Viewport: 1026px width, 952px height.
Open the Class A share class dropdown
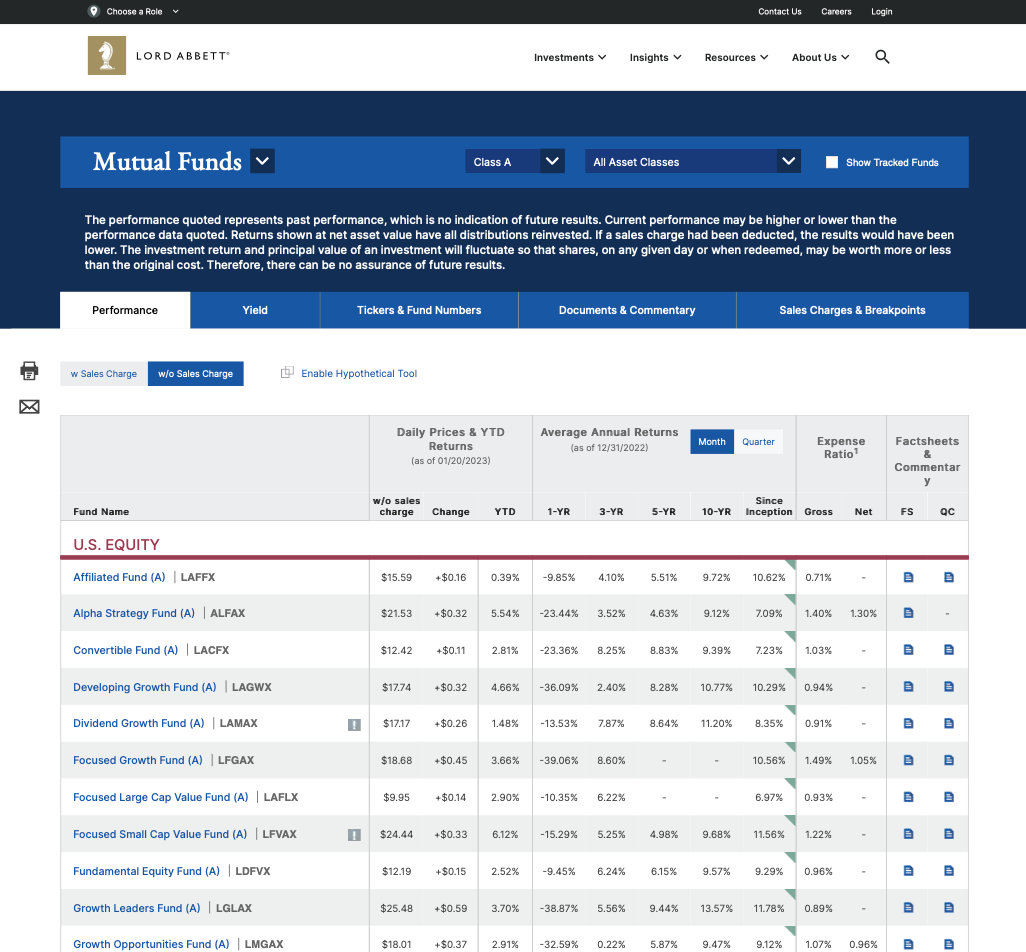click(x=515, y=162)
